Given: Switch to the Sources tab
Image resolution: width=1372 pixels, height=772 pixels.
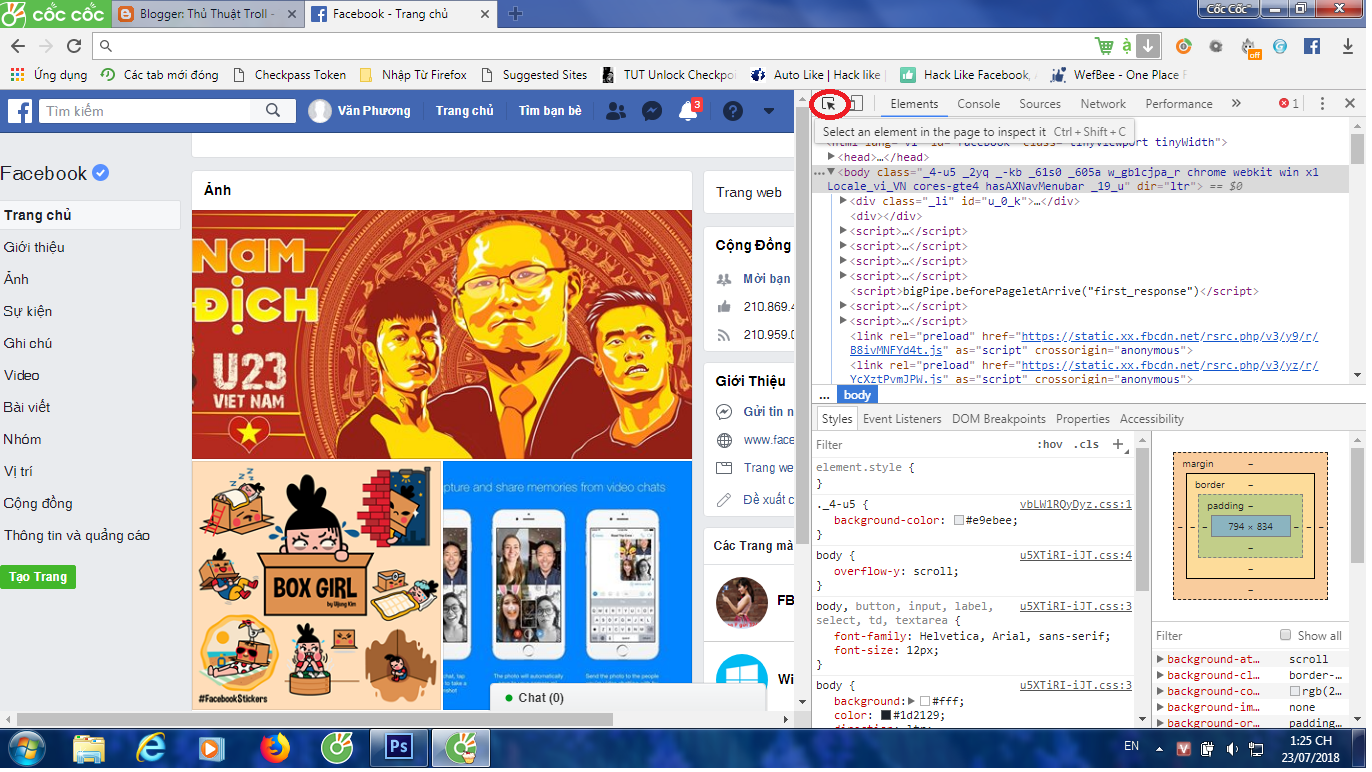Looking at the screenshot, I should [x=1040, y=103].
